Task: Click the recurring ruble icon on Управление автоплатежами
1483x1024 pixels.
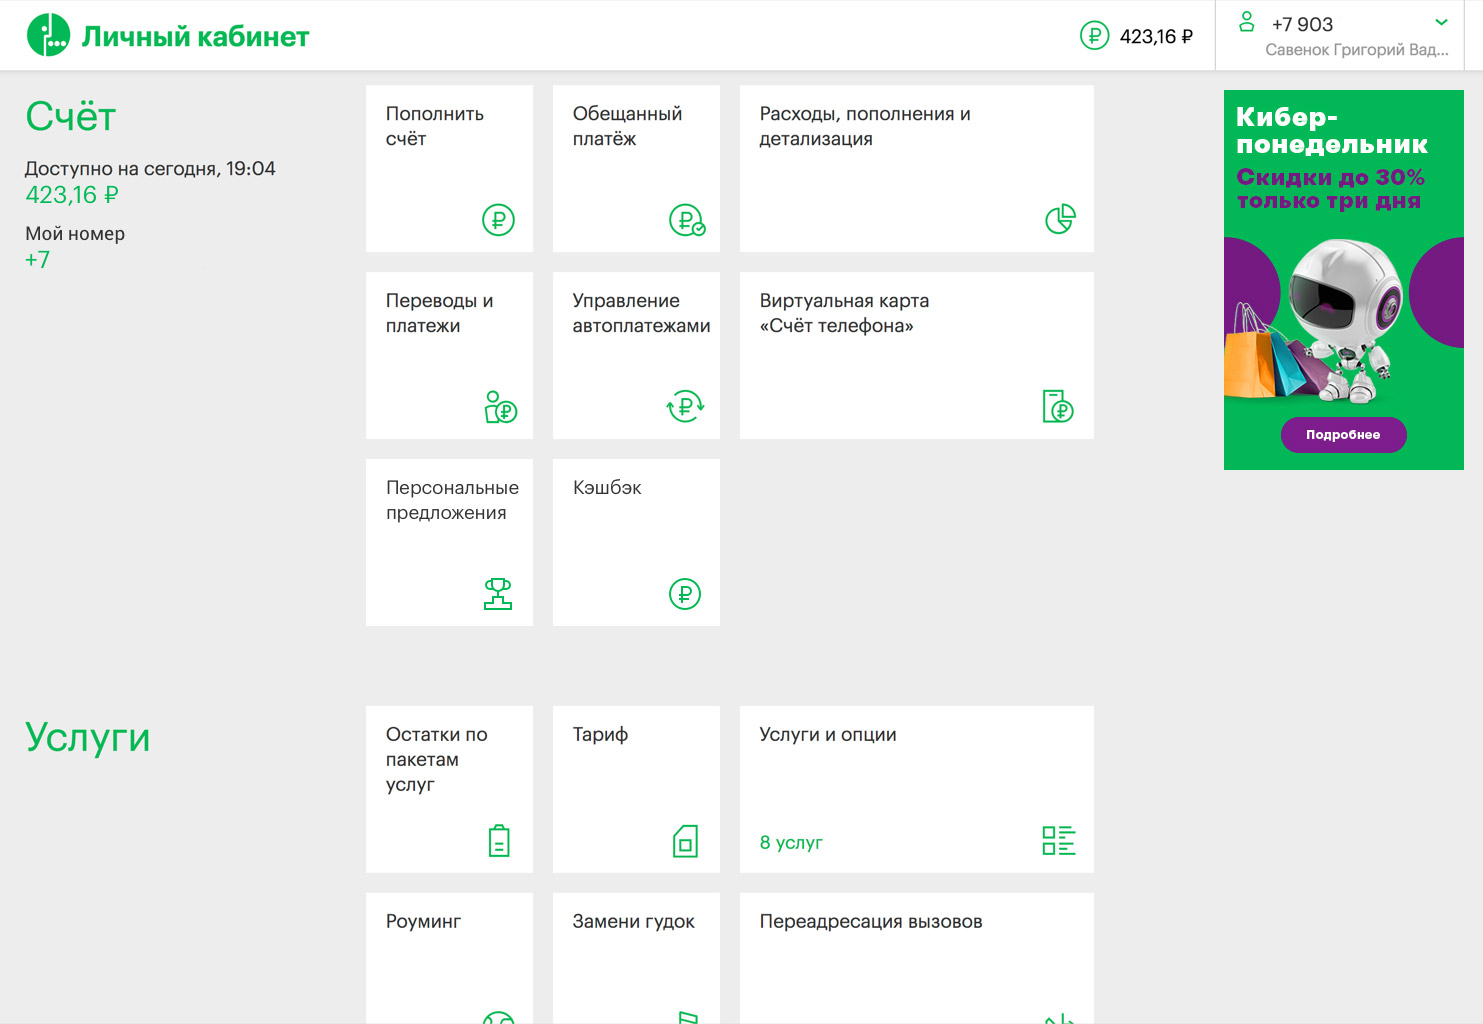Action: pyautogui.click(x=685, y=406)
